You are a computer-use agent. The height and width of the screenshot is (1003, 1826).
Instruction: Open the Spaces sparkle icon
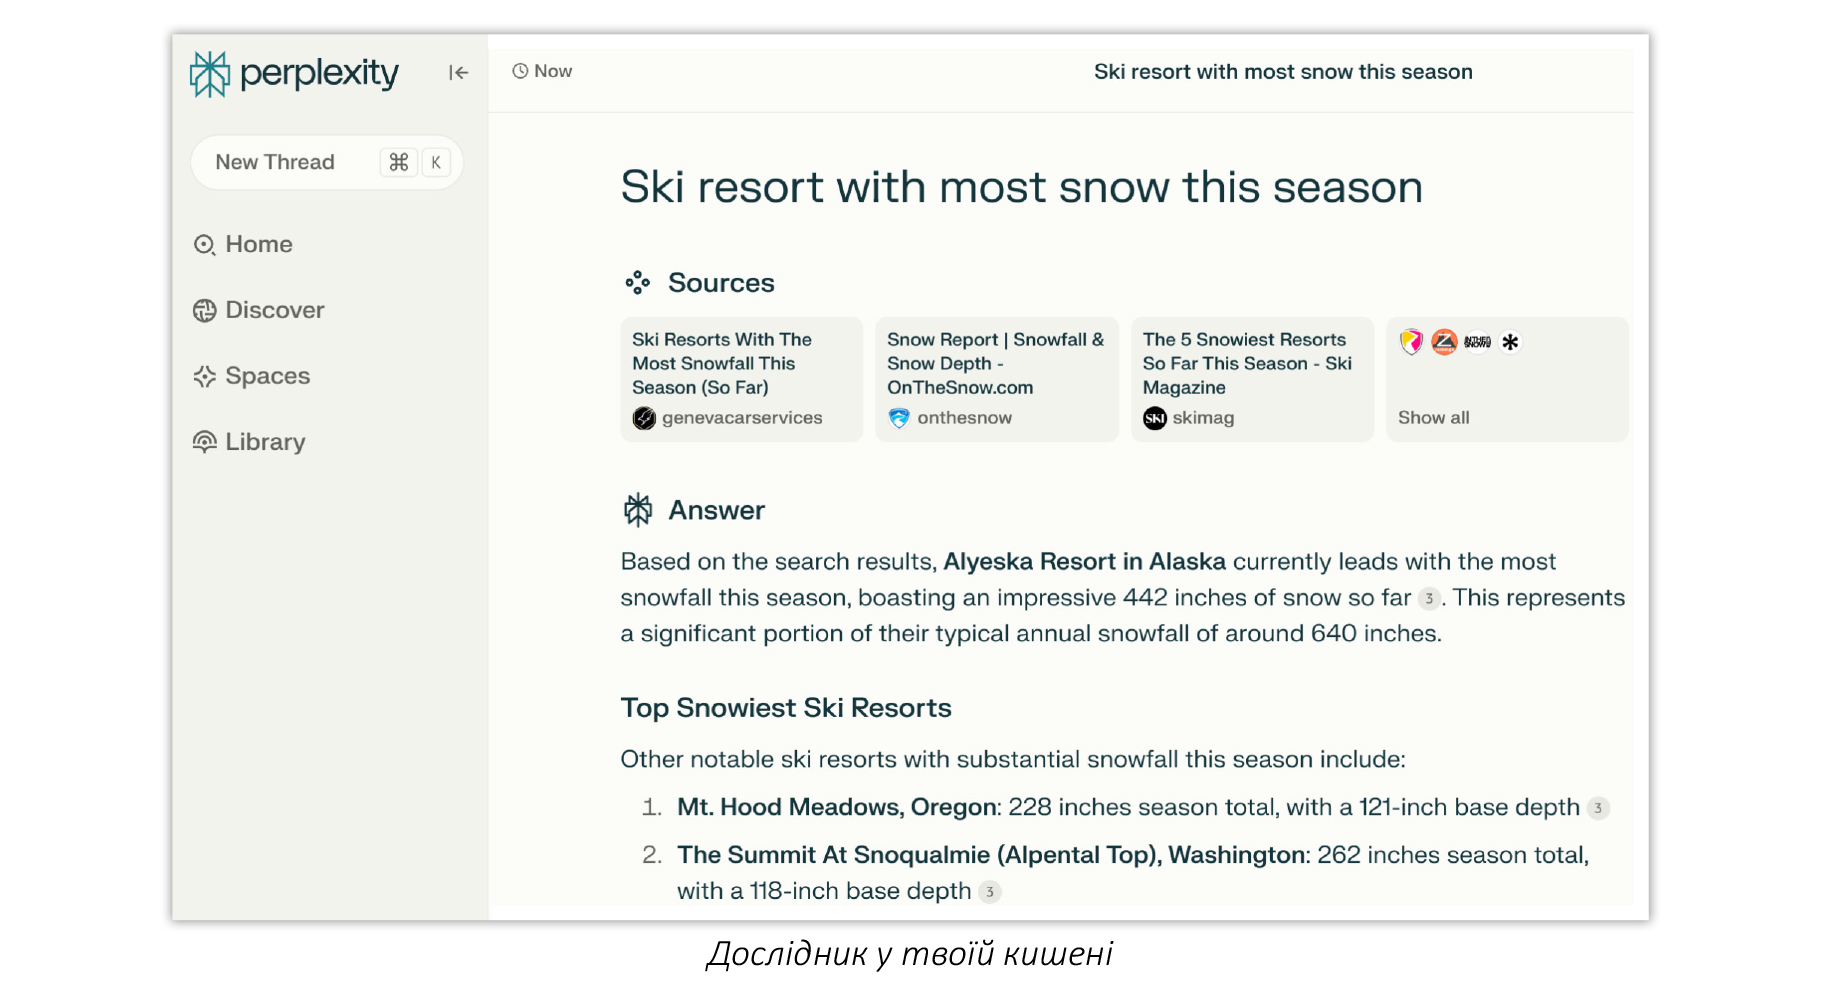coord(204,376)
